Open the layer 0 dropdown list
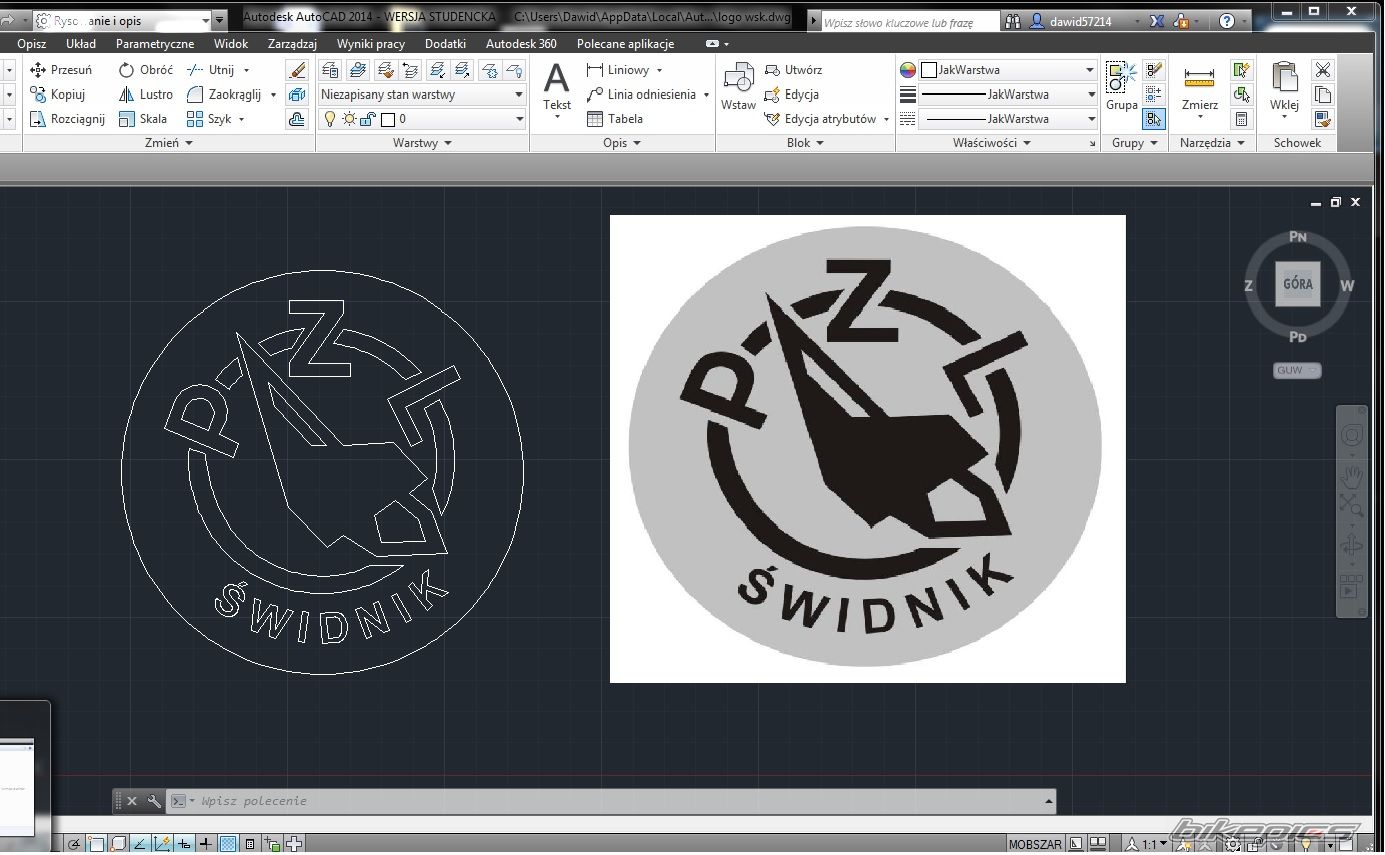 click(422, 119)
